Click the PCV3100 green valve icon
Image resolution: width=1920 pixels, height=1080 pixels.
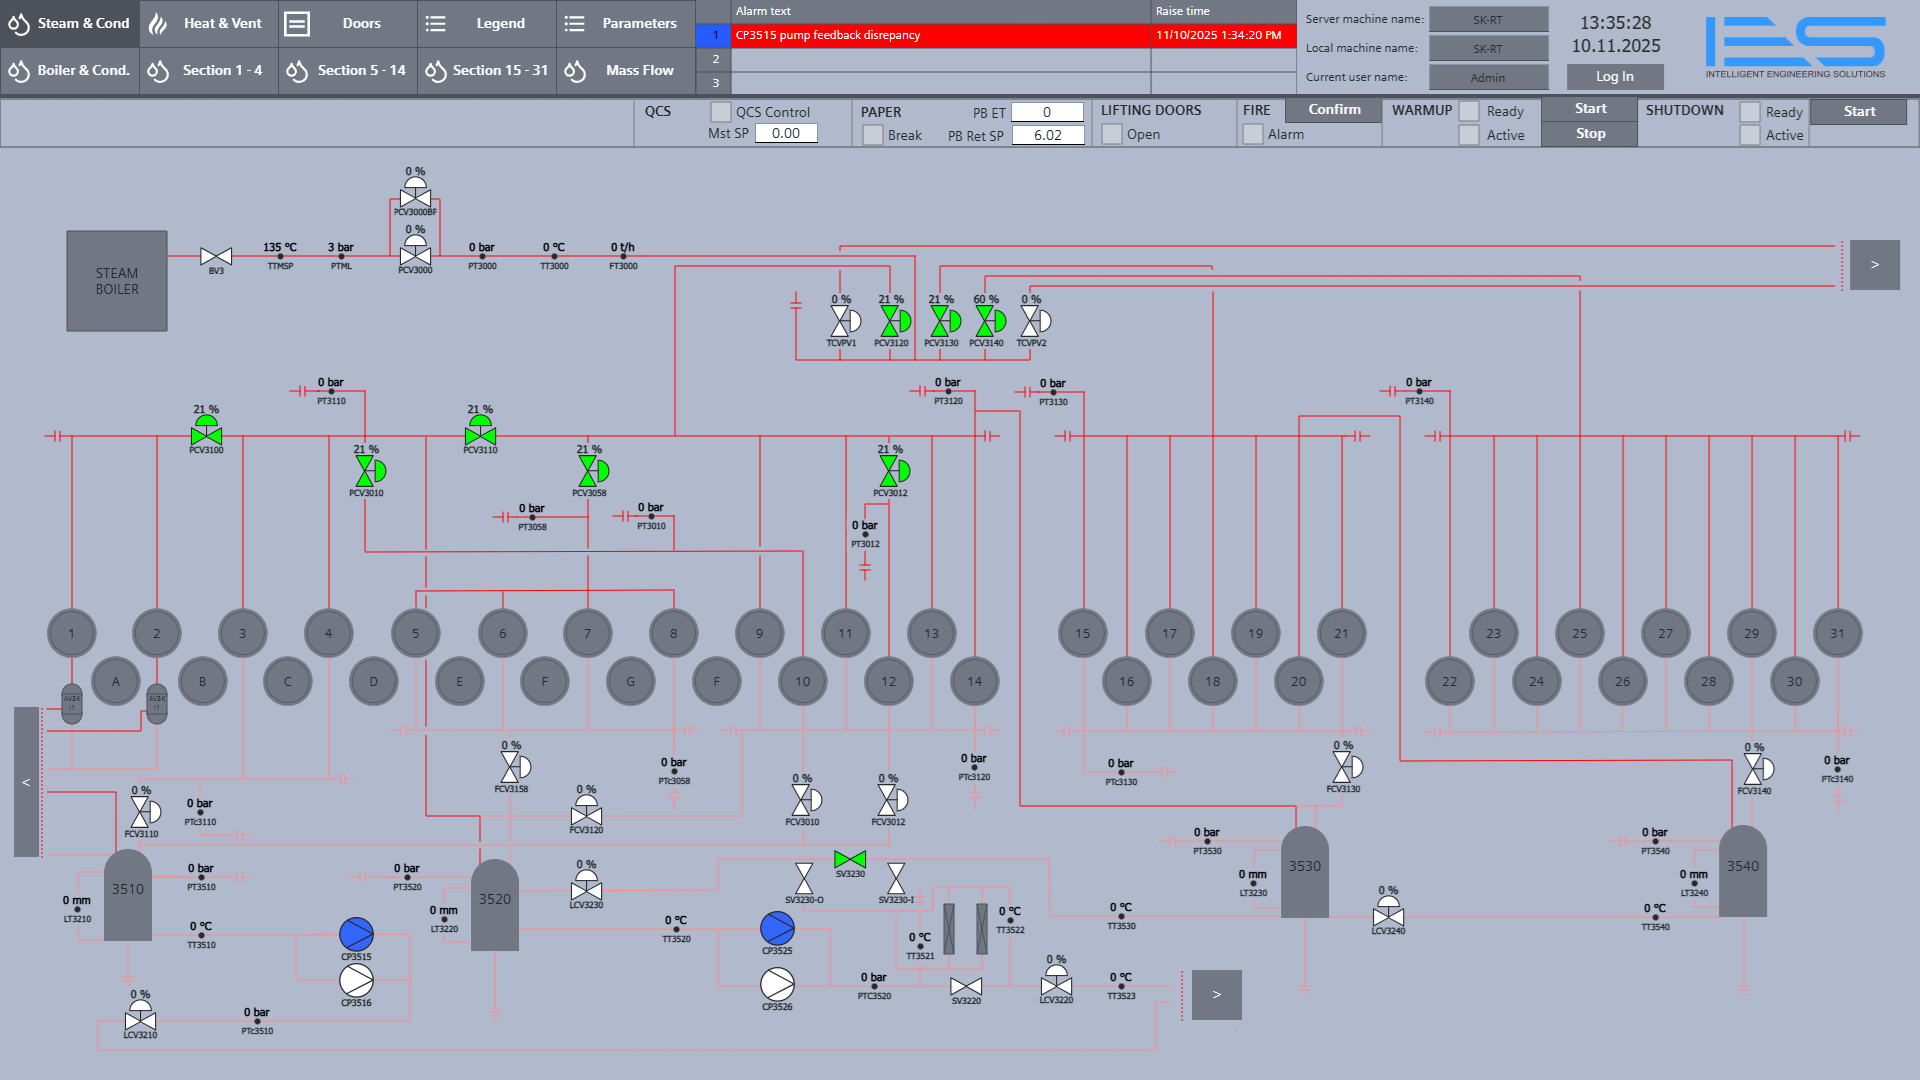coord(206,434)
